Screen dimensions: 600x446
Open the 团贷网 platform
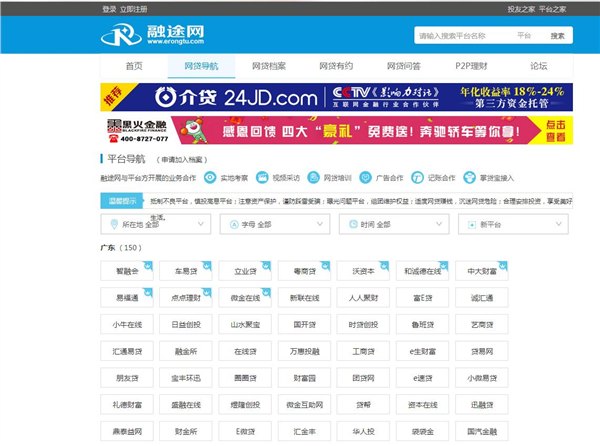(363, 378)
